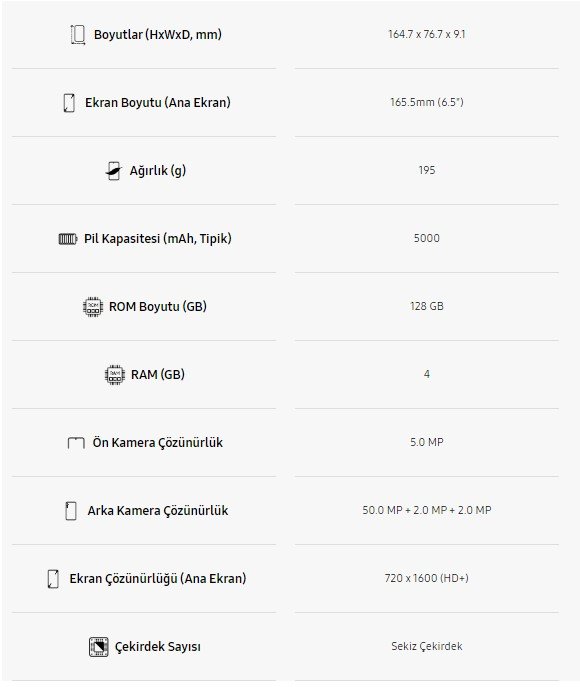Click the screen resolution icon beside Ekran Çözünürlüğü

pos(53,579)
